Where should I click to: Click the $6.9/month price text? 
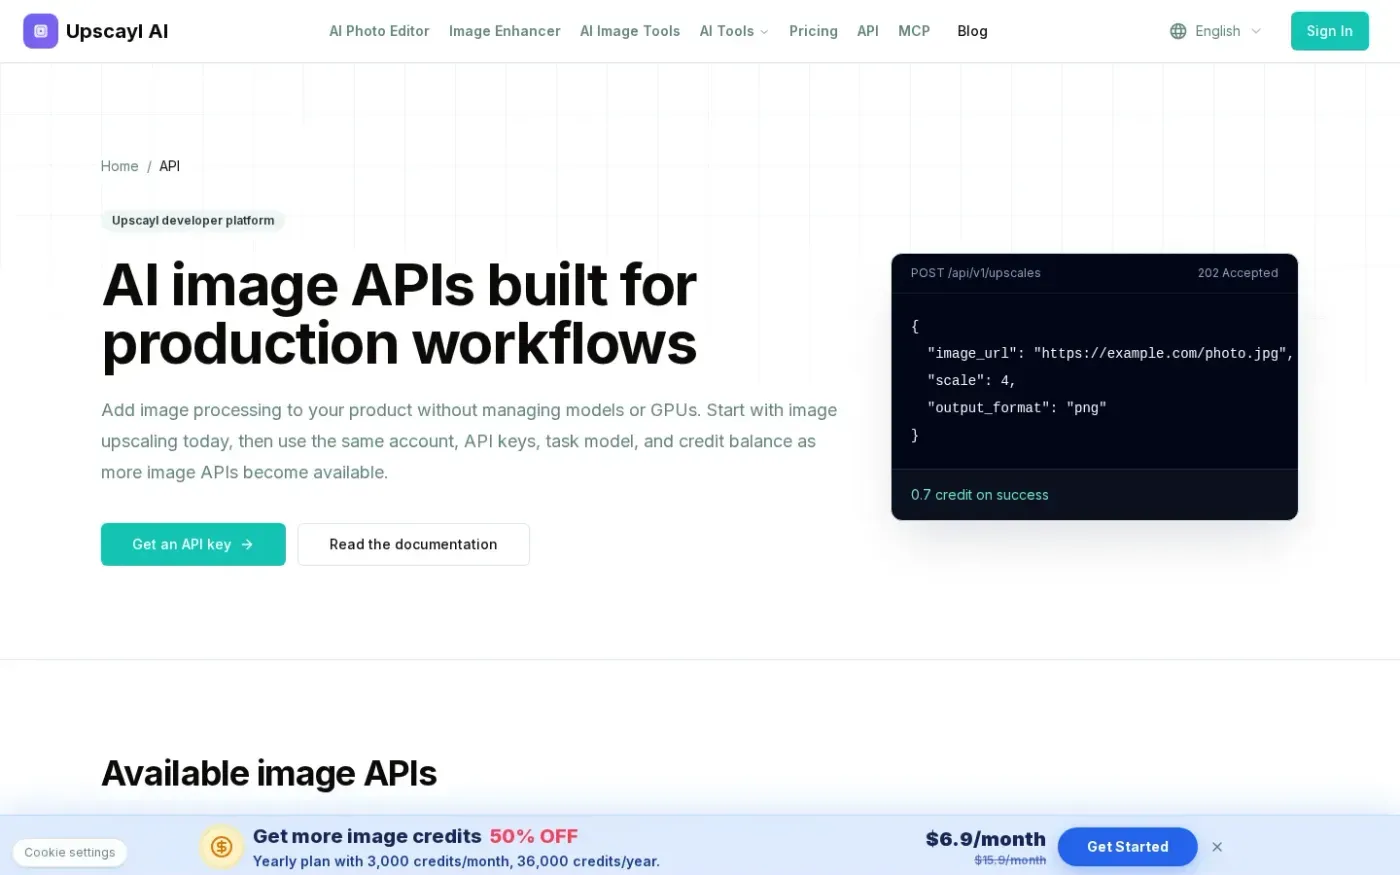pyautogui.click(x=985, y=839)
